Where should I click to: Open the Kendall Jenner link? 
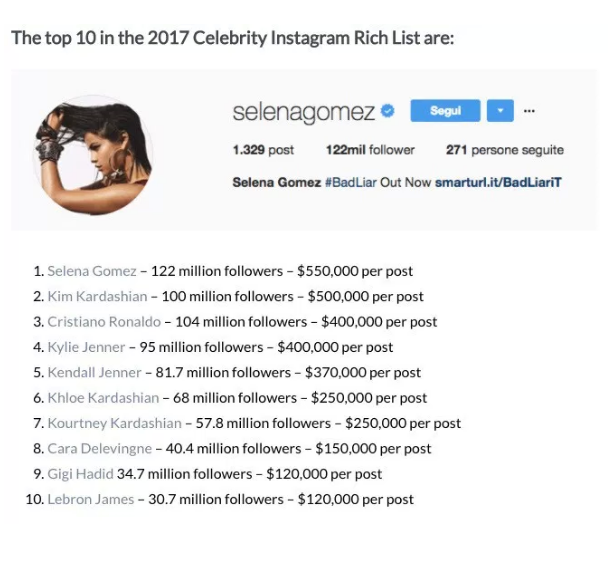pyautogui.click(x=94, y=373)
